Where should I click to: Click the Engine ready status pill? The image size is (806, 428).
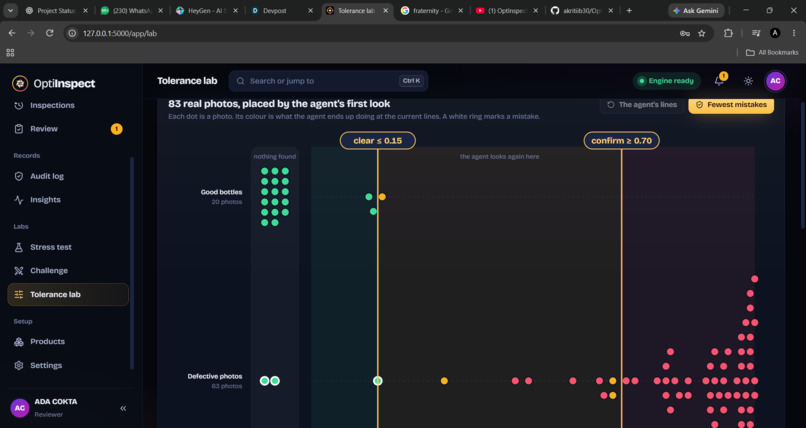667,81
